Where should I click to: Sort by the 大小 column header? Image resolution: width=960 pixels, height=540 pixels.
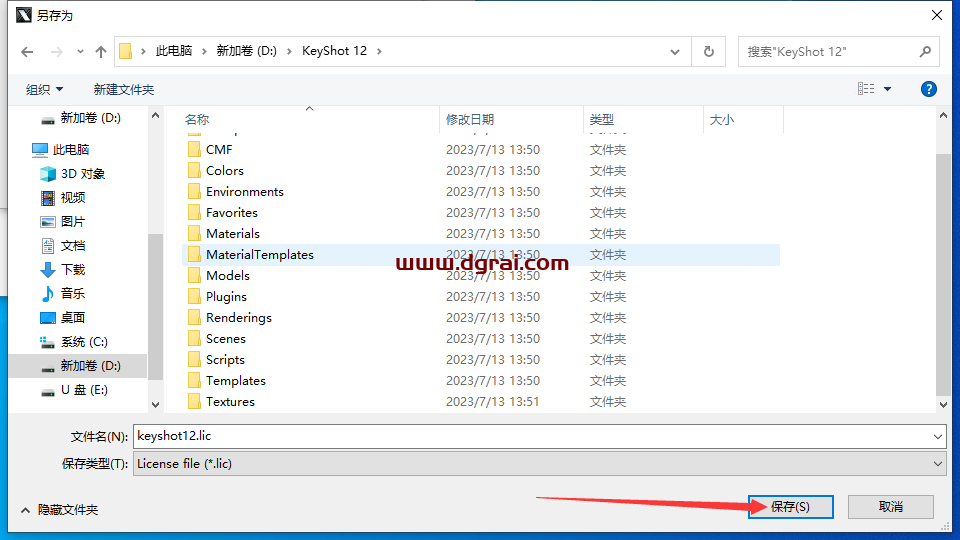point(721,119)
